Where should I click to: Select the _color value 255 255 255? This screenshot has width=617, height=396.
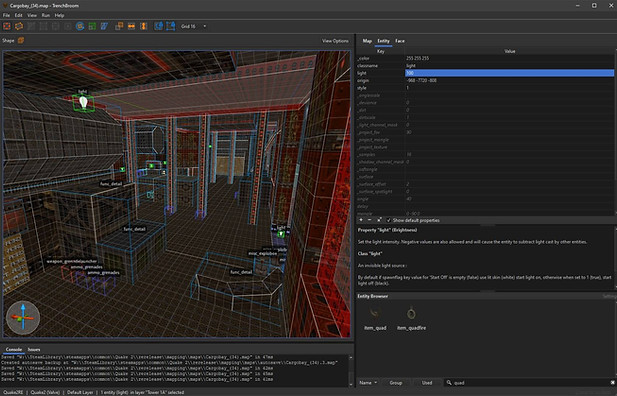click(417, 58)
